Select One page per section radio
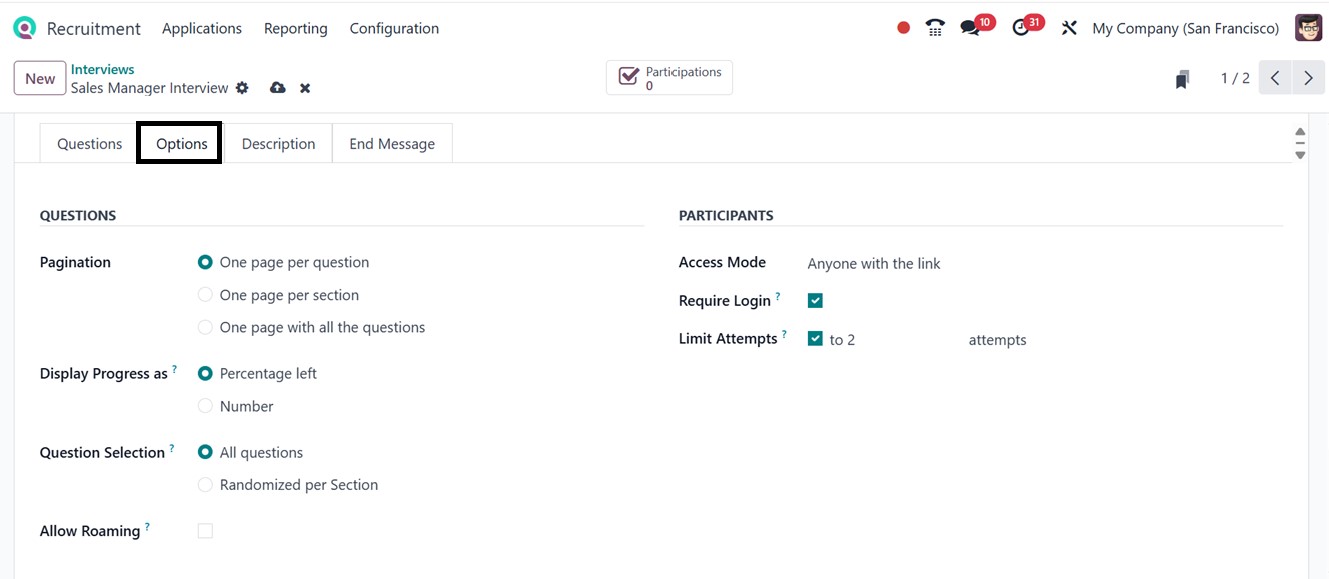 (205, 295)
